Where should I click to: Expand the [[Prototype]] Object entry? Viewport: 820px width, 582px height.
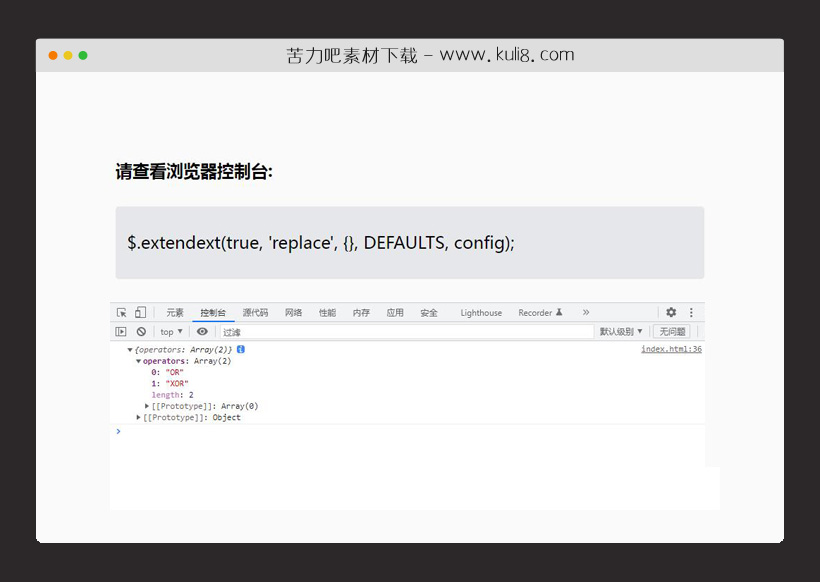(x=137, y=417)
